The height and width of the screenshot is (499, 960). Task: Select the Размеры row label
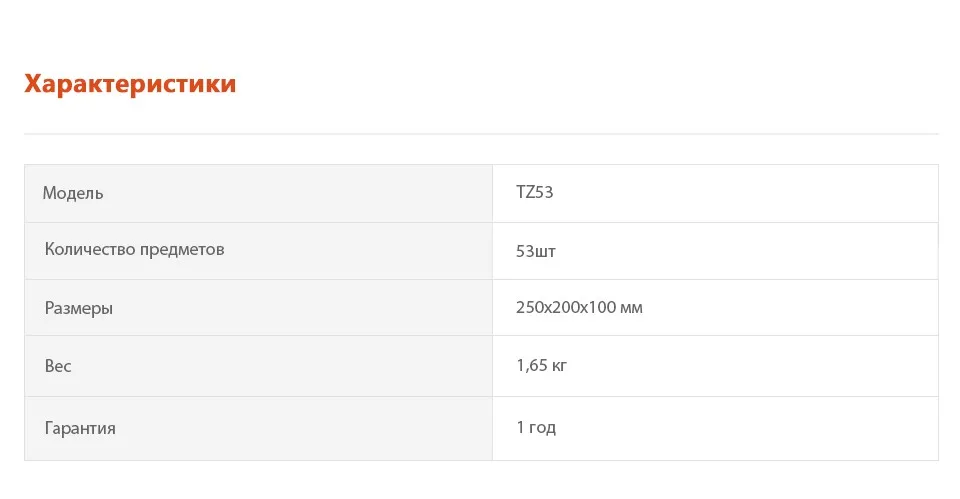pos(79,308)
